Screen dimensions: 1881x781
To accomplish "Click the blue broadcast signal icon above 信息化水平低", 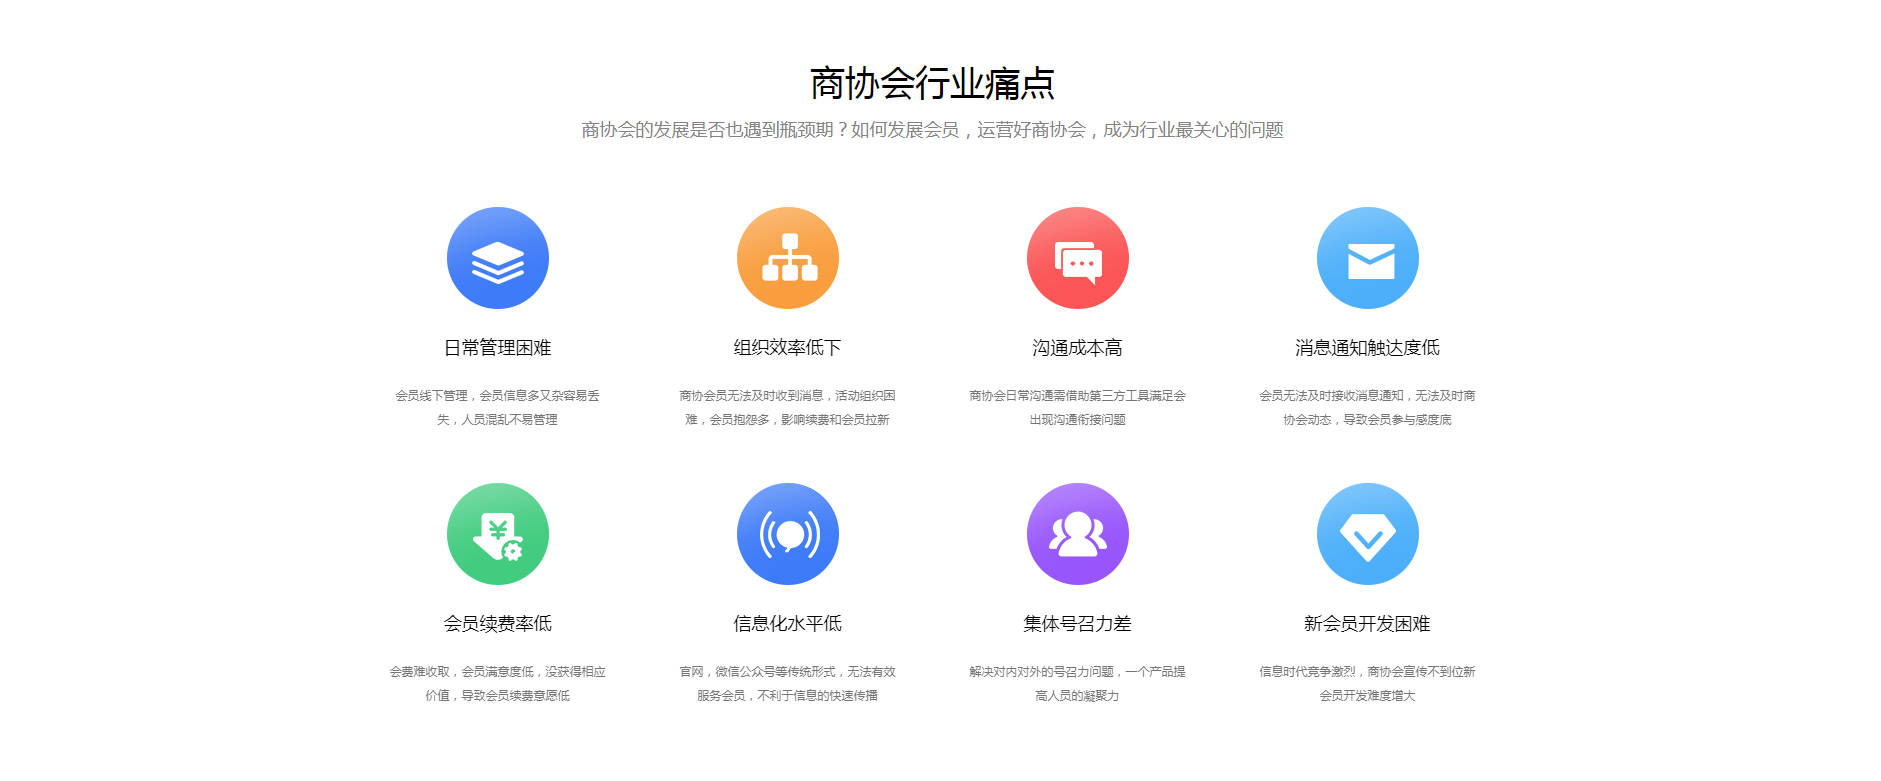I will (x=788, y=534).
